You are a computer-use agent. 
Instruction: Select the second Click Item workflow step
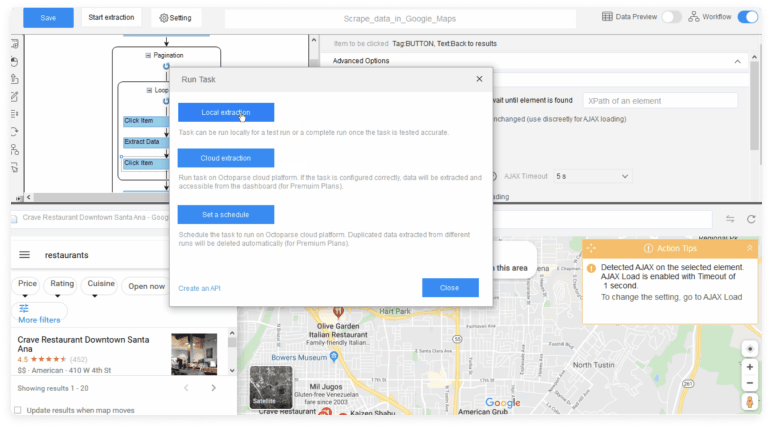pyautogui.click(x=145, y=163)
